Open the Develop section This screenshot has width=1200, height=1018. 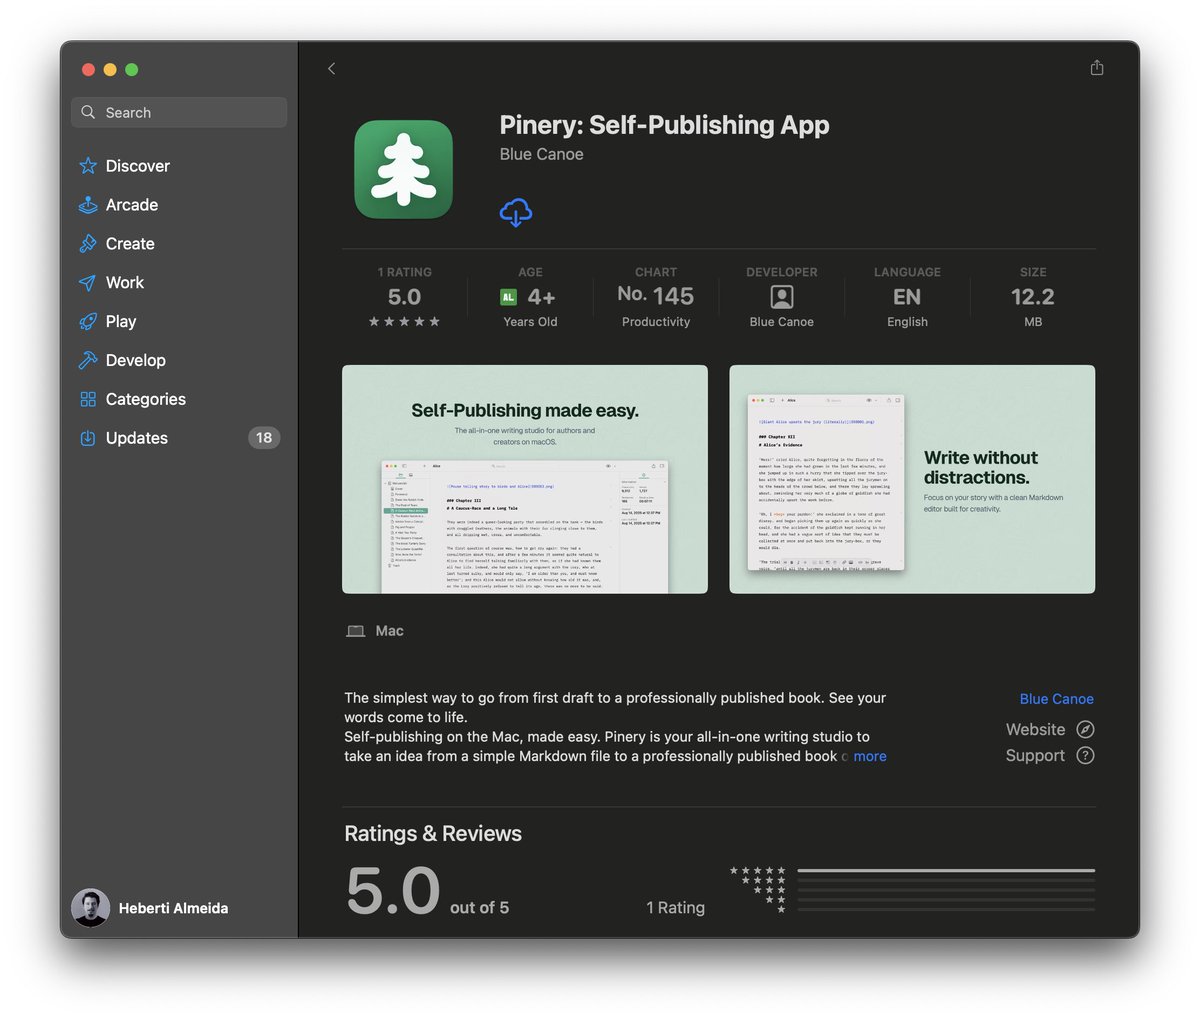pyautogui.click(x=136, y=360)
